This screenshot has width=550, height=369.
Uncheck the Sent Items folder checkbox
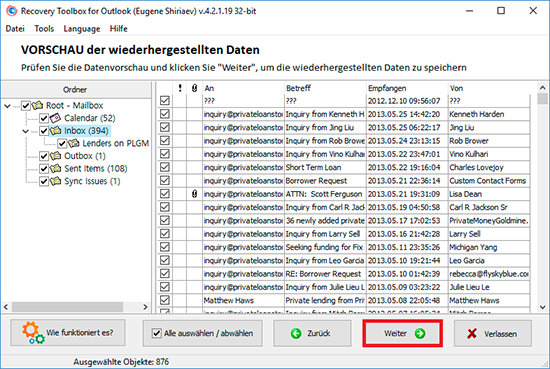coord(44,169)
